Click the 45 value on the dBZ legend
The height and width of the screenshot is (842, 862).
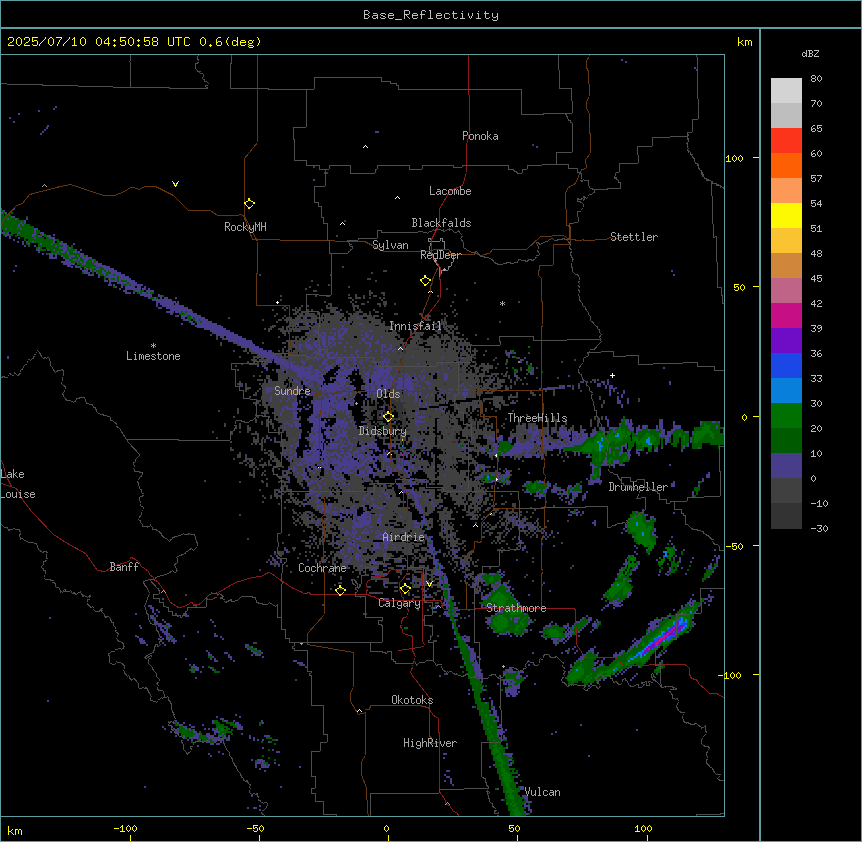pyautogui.click(x=816, y=279)
